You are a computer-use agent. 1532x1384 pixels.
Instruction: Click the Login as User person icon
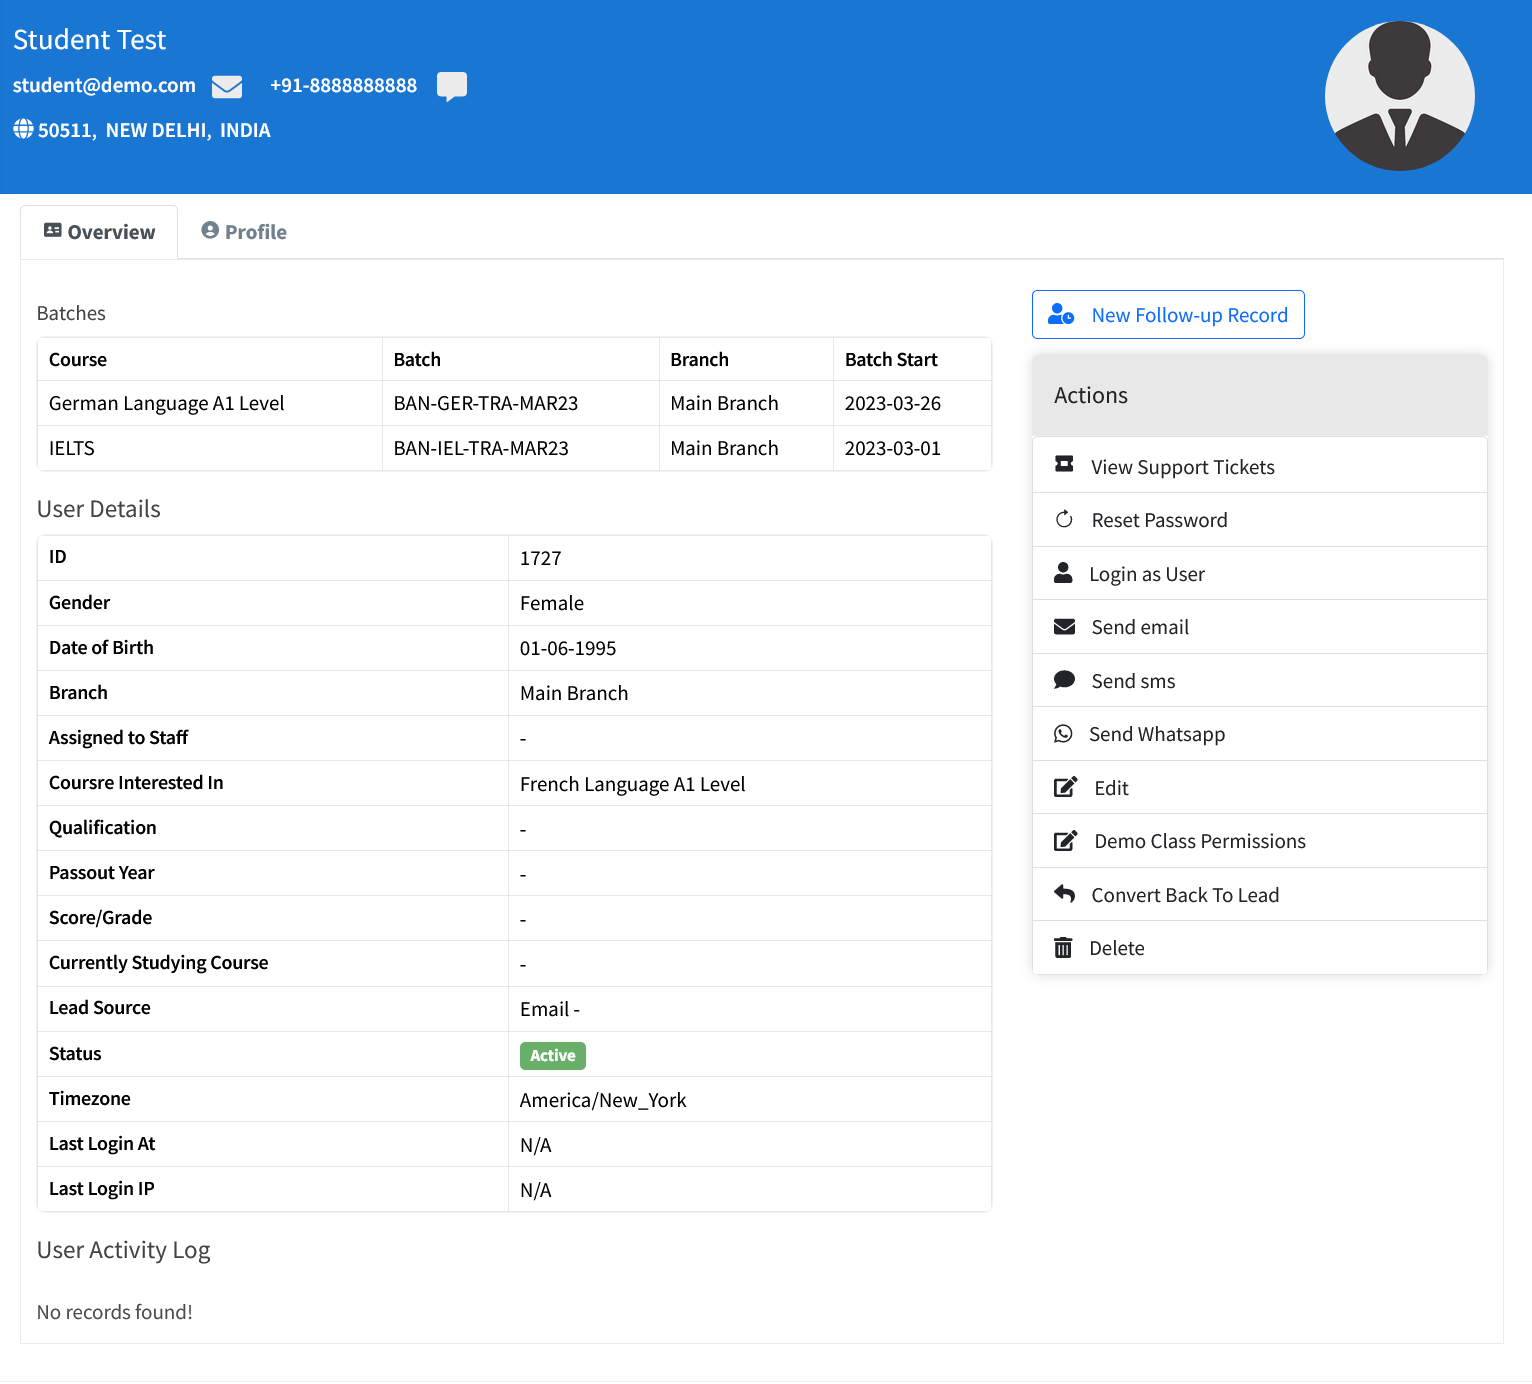1063,573
